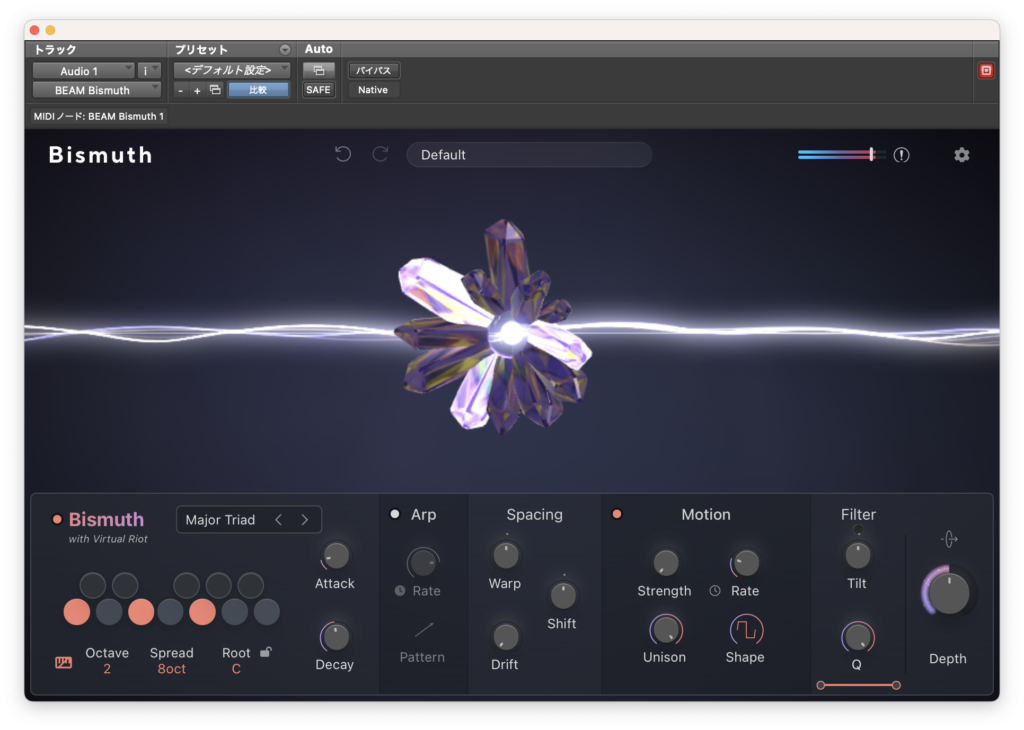1024x730 pixels.
Task: Click the left filter range handle
Action: pyautogui.click(x=821, y=685)
